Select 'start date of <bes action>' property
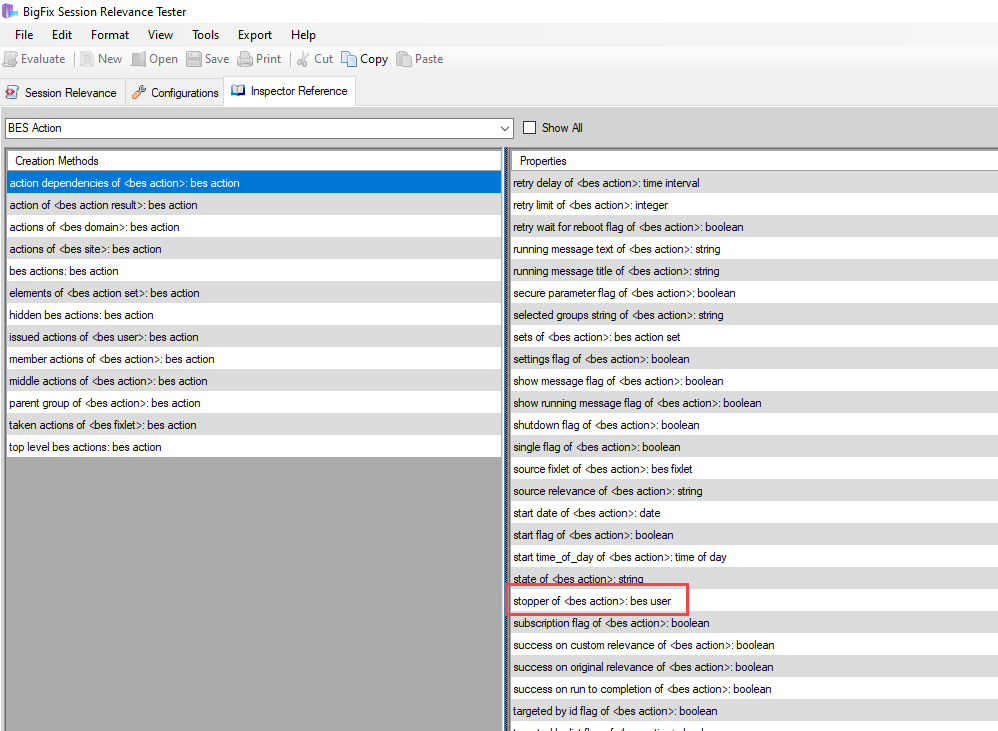 coord(755,513)
